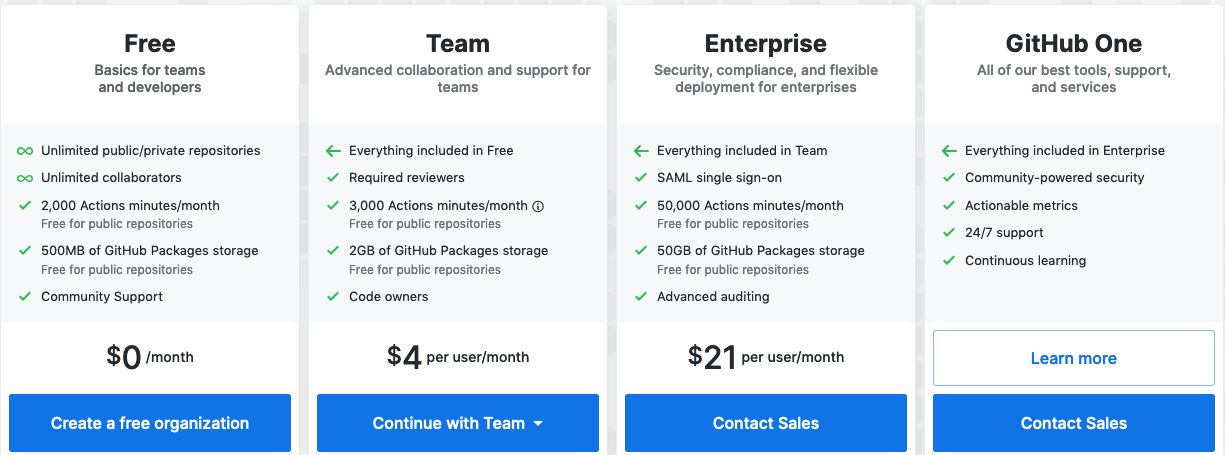The image size is (1225, 455).
Task: Open the Continue with Team dropdown caret
Action: pyautogui.click(x=538, y=424)
